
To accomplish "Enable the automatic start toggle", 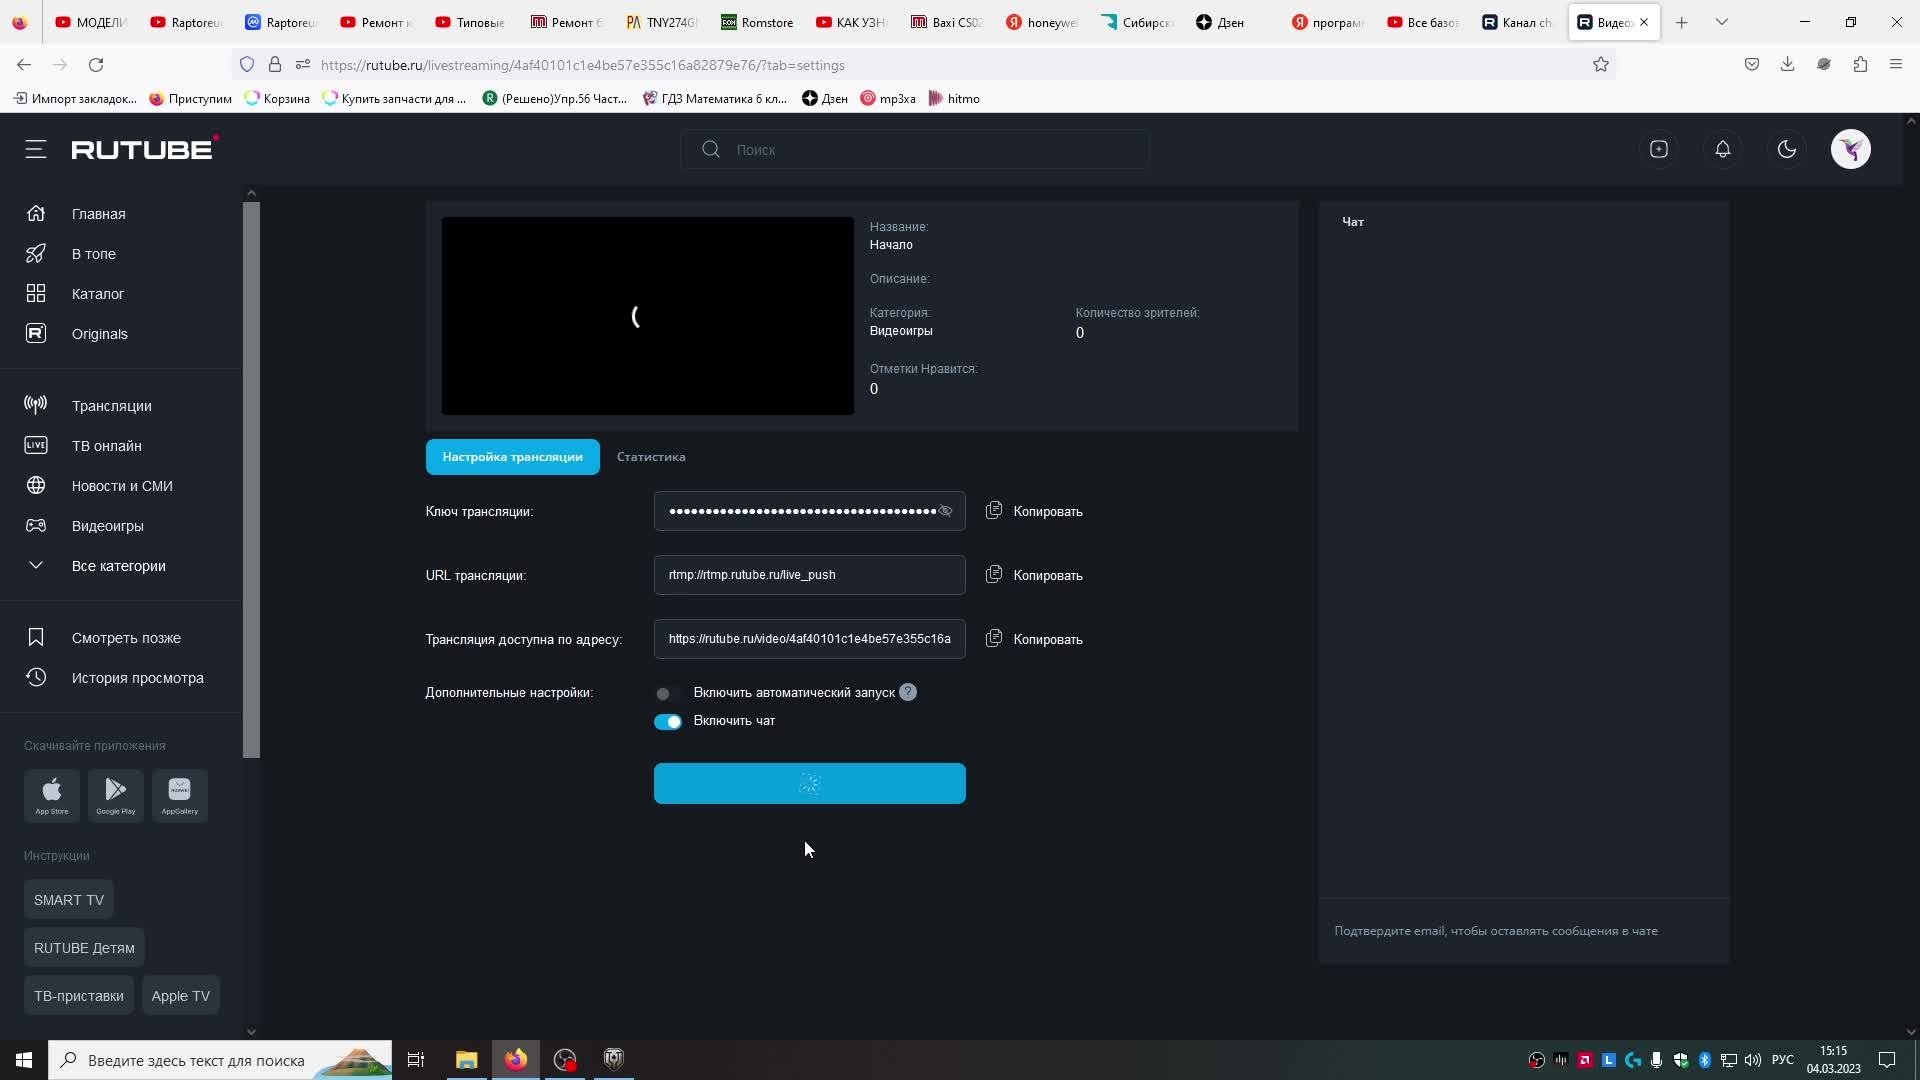I will click(x=667, y=693).
